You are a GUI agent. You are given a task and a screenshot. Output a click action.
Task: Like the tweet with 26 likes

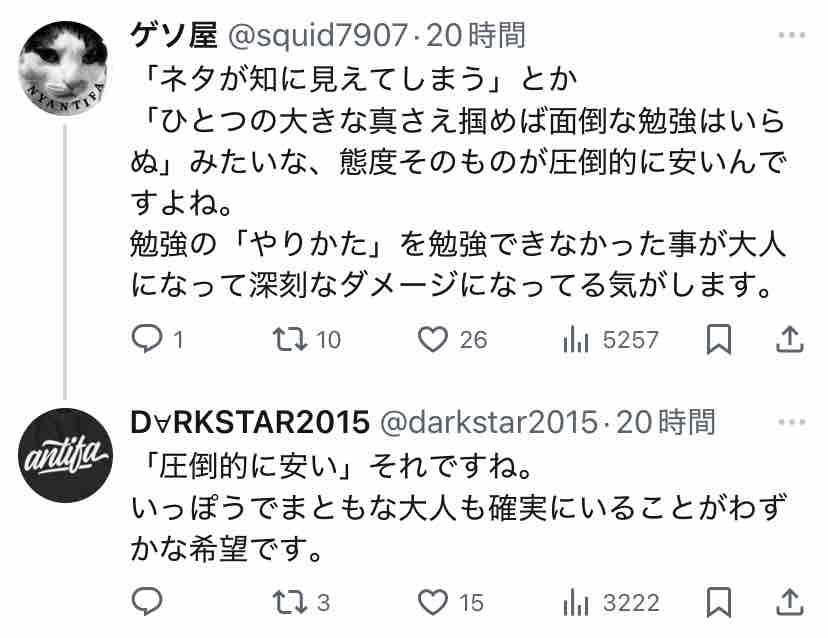[x=452, y=340]
